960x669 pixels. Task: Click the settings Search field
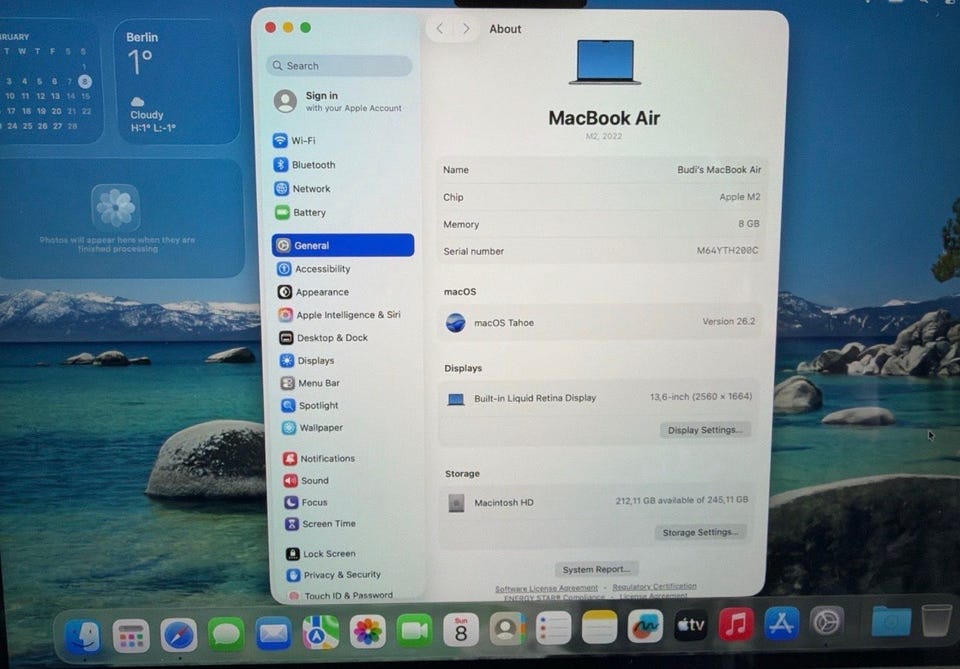[x=339, y=65]
